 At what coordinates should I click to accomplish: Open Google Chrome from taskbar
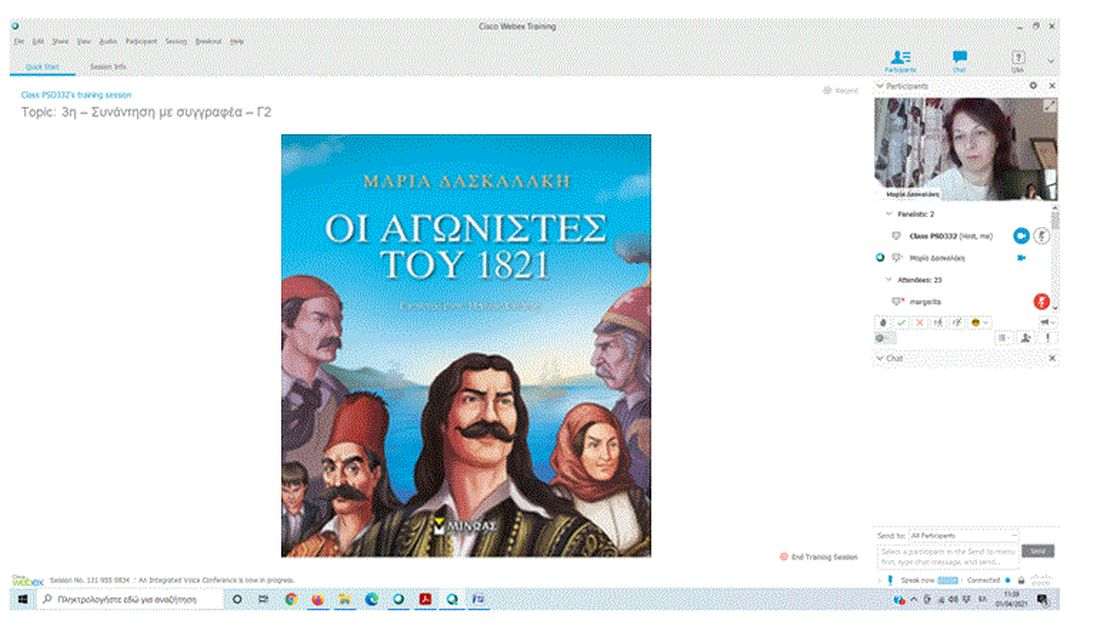coord(291,600)
